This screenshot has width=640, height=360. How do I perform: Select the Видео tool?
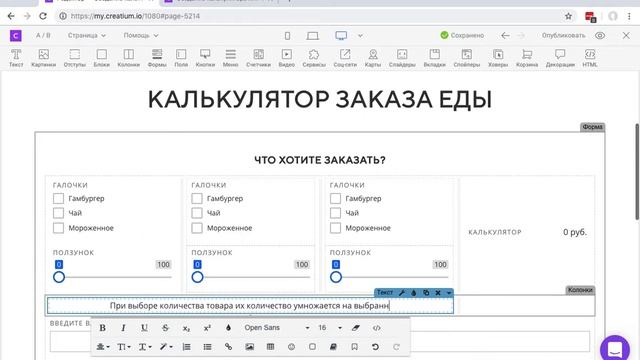287,58
